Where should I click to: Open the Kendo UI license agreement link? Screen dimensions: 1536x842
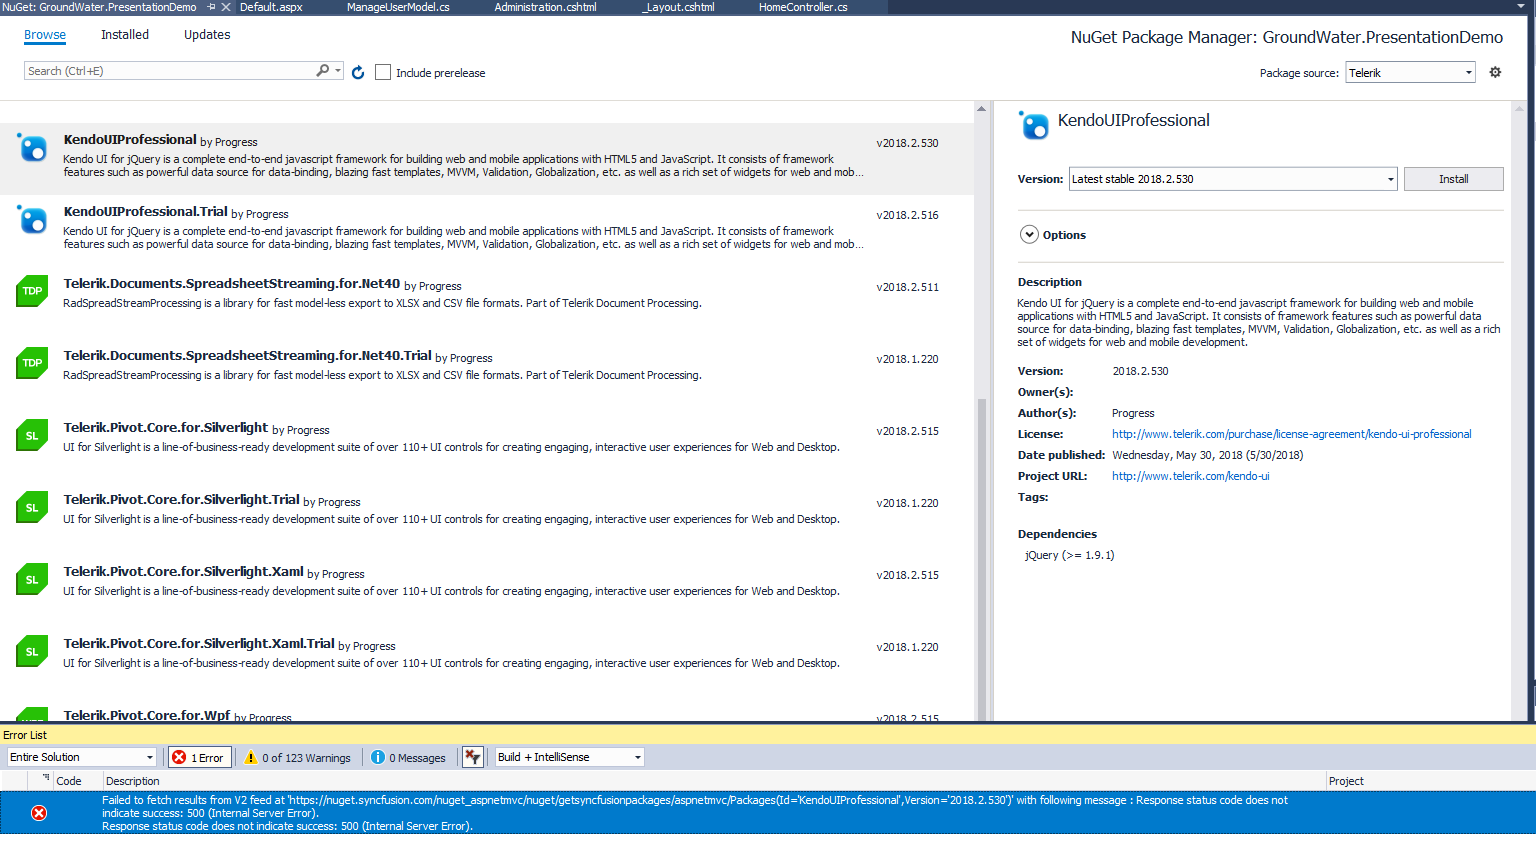click(1291, 434)
